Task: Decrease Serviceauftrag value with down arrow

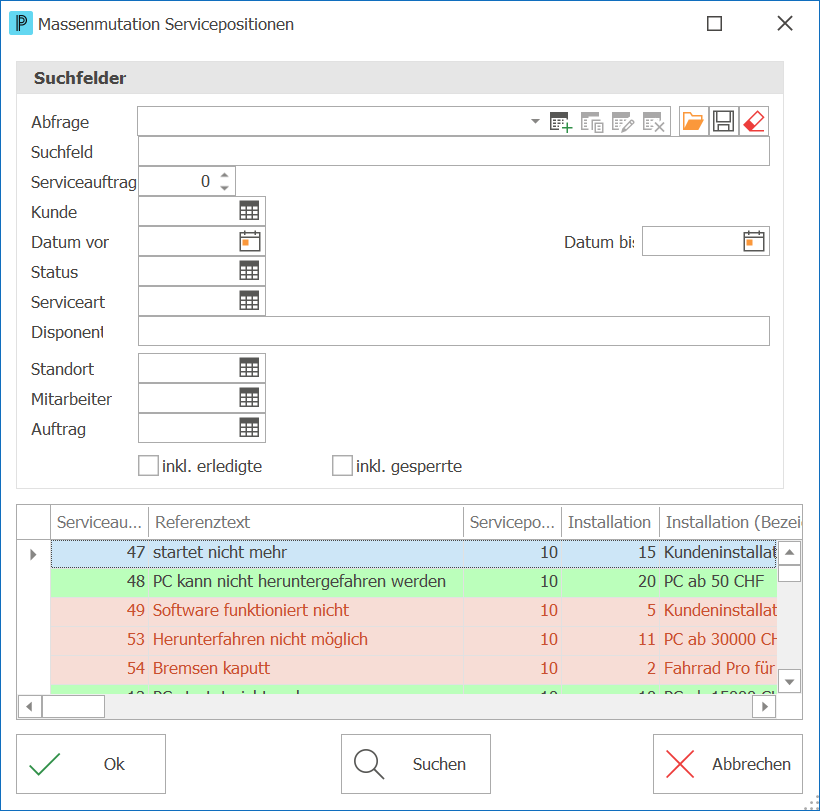Action: 224,188
